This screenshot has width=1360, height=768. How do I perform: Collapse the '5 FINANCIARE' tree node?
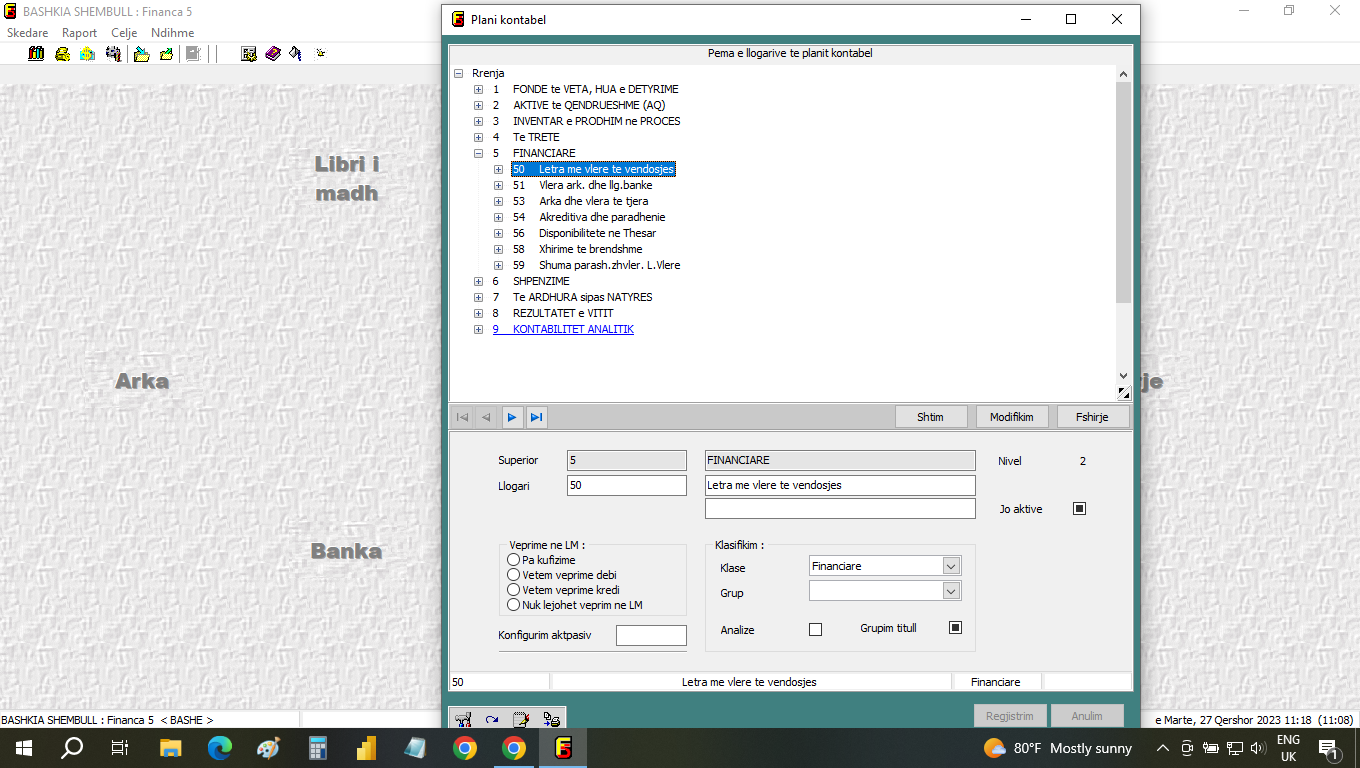[x=479, y=153]
